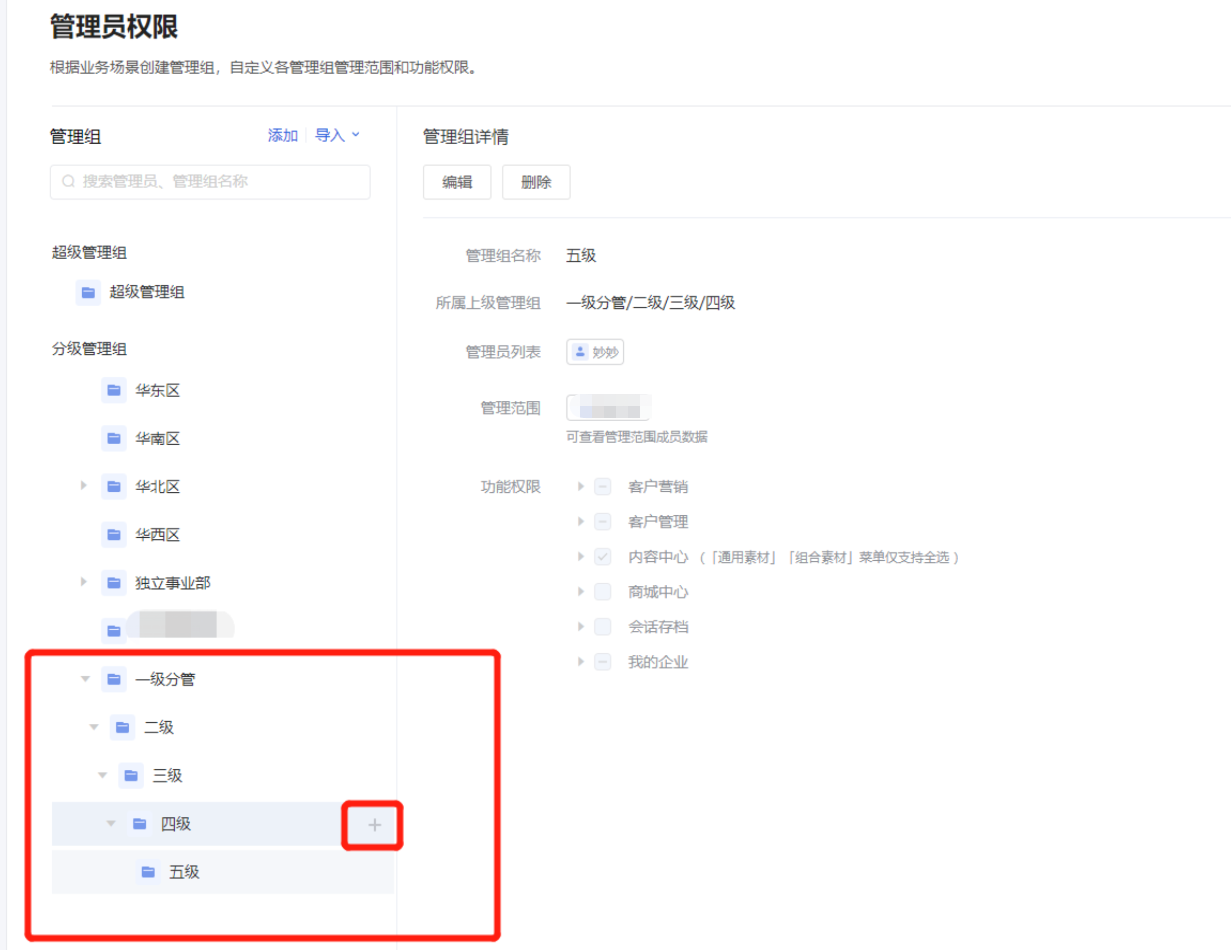This screenshot has width=1231, height=950.
Task: Expand the 客户营销 permission
Action: point(581,487)
